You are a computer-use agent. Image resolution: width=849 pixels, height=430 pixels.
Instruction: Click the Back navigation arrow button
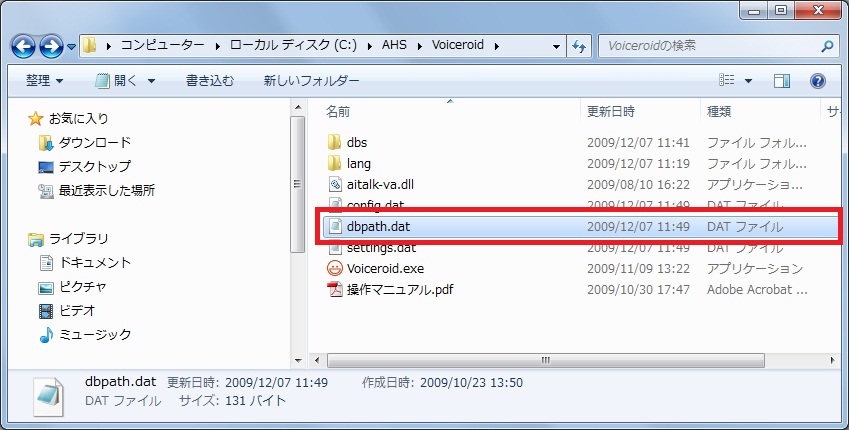(24, 46)
